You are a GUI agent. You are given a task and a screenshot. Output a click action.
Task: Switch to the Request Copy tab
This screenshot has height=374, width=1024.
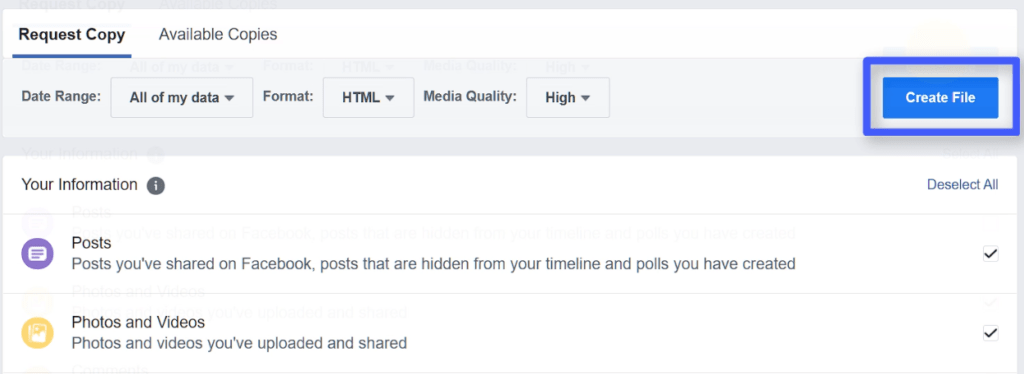coord(72,35)
